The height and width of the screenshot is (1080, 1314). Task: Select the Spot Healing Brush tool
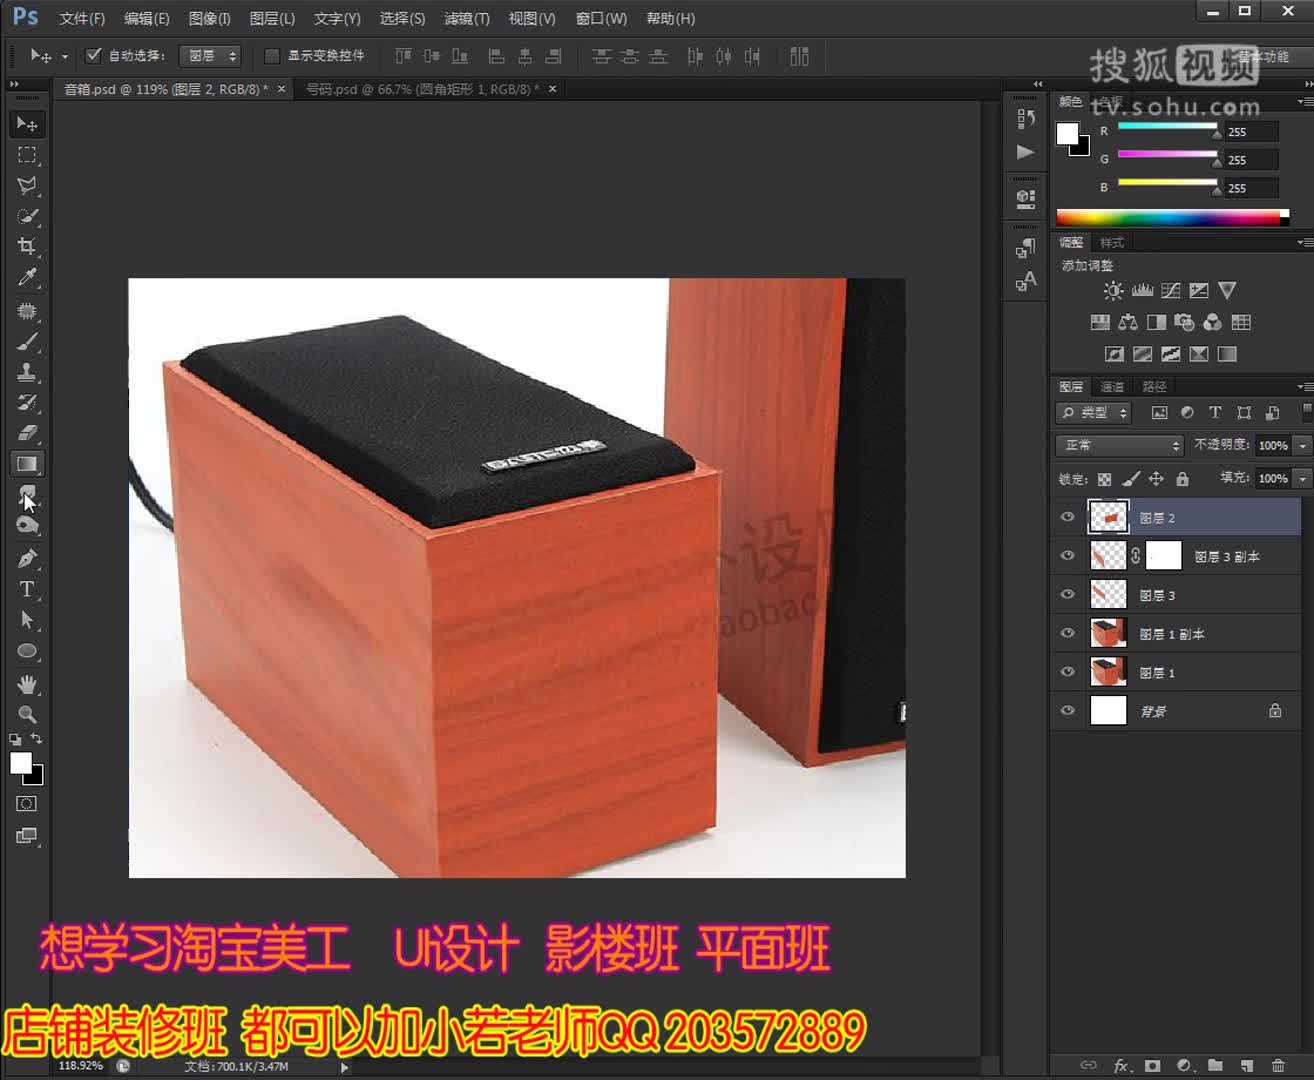pos(27,311)
